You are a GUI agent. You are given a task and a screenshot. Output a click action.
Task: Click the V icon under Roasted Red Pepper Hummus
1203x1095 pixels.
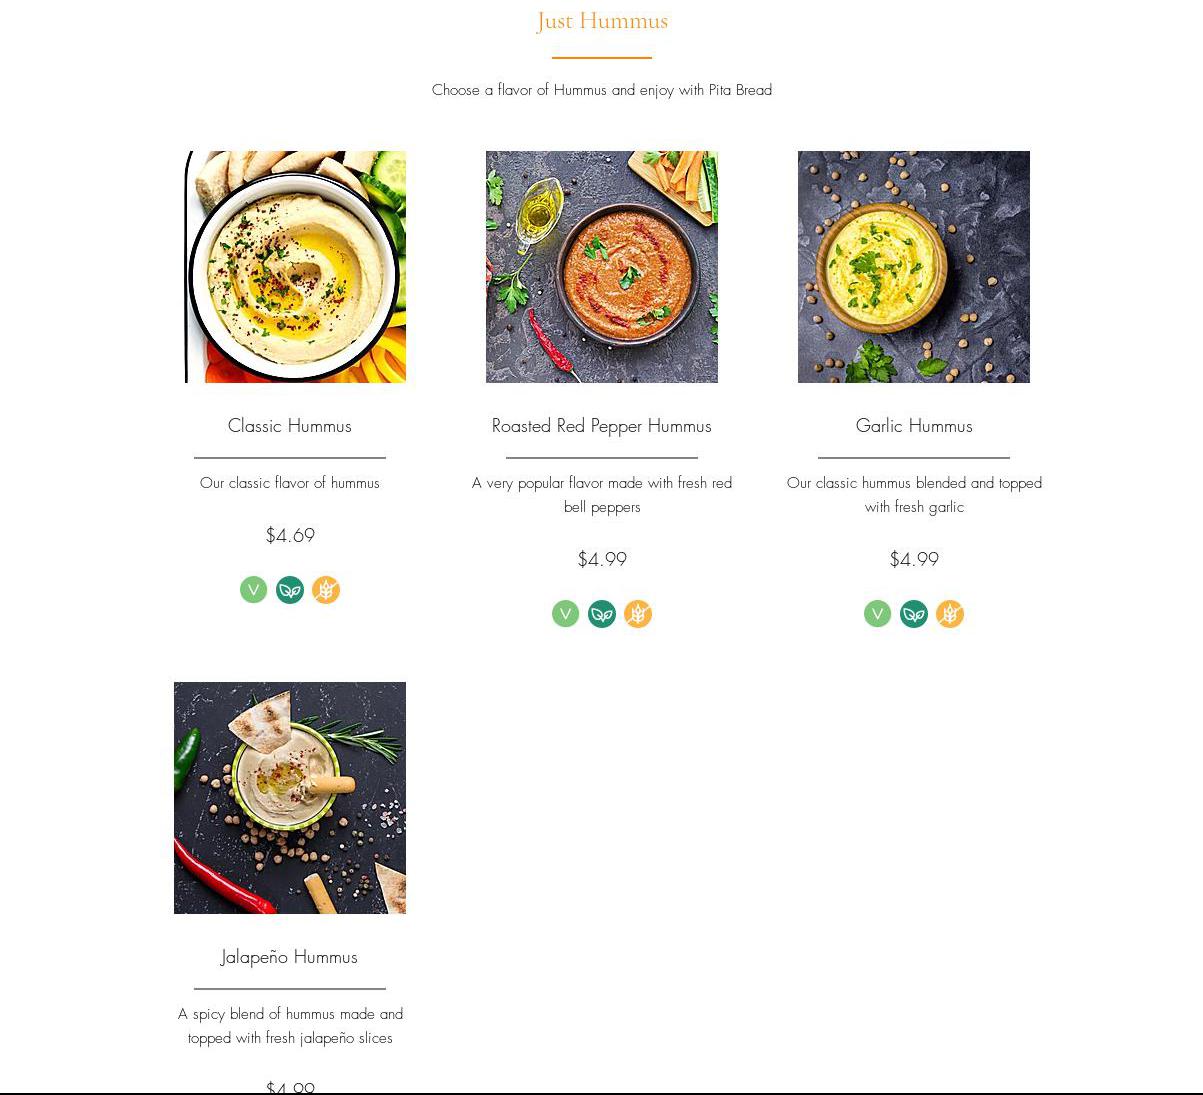tap(566, 614)
